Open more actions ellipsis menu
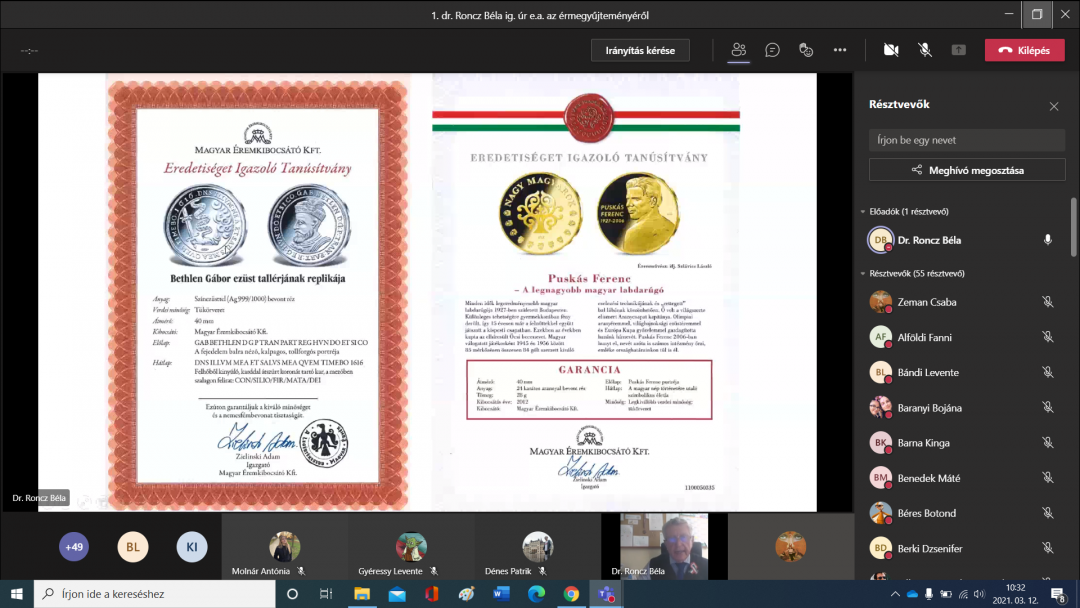The image size is (1080, 608). pyautogui.click(x=840, y=50)
